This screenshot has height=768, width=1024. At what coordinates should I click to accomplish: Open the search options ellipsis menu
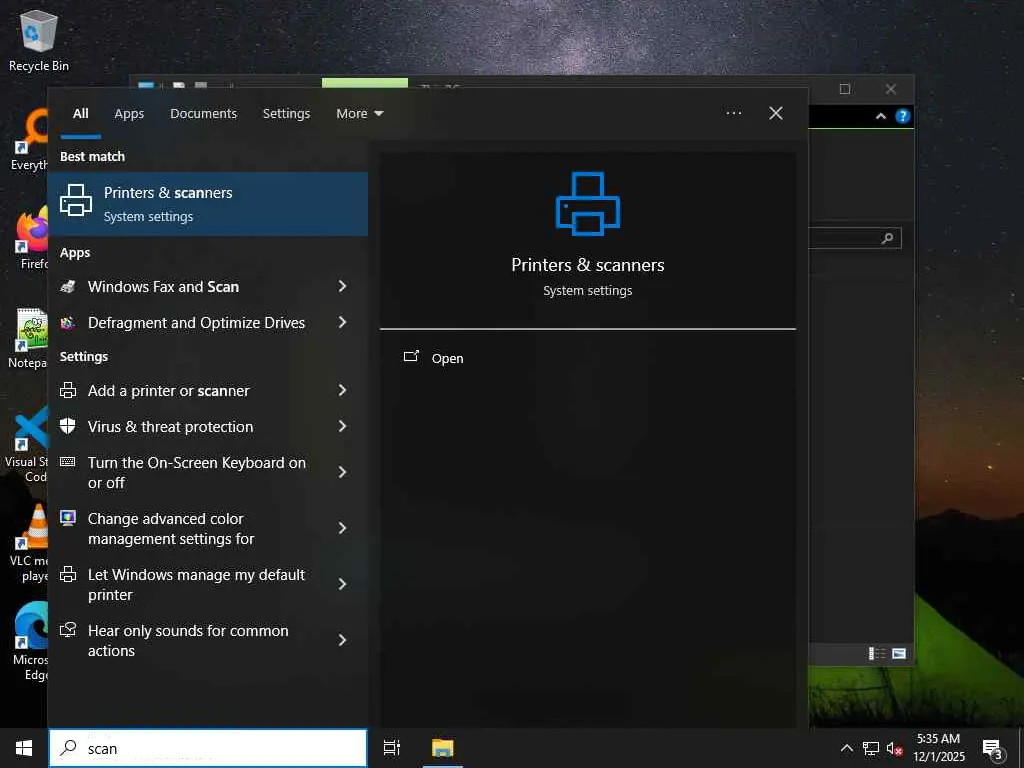(734, 113)
